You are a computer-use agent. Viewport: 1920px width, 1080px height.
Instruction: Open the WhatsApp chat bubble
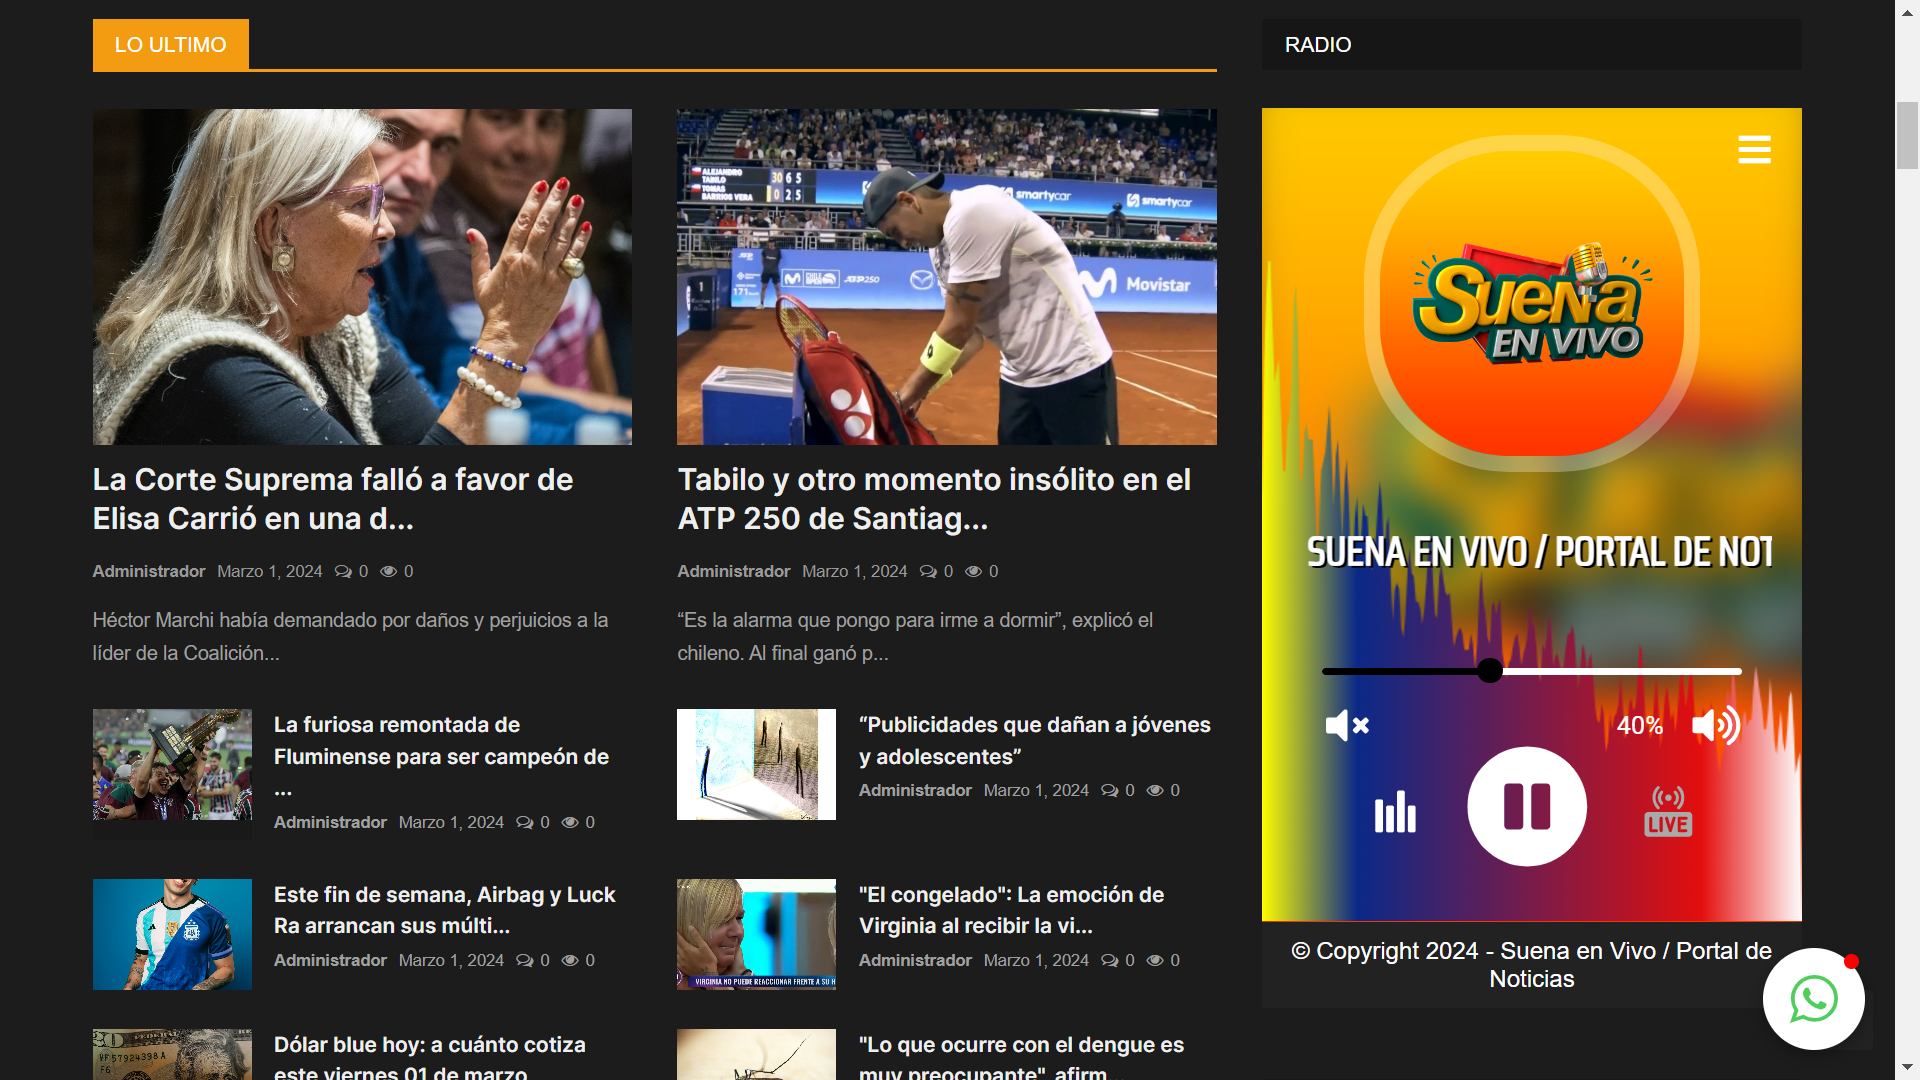tap(1813, 999)
